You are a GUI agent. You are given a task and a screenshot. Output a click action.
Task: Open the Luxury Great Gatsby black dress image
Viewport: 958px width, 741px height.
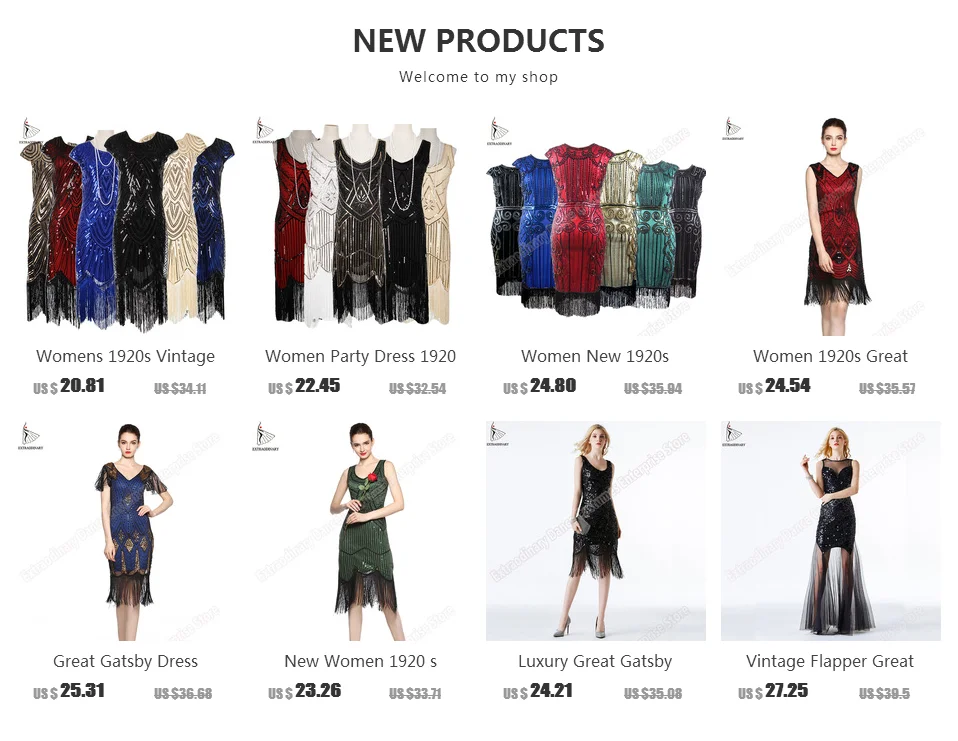[596, 531]
